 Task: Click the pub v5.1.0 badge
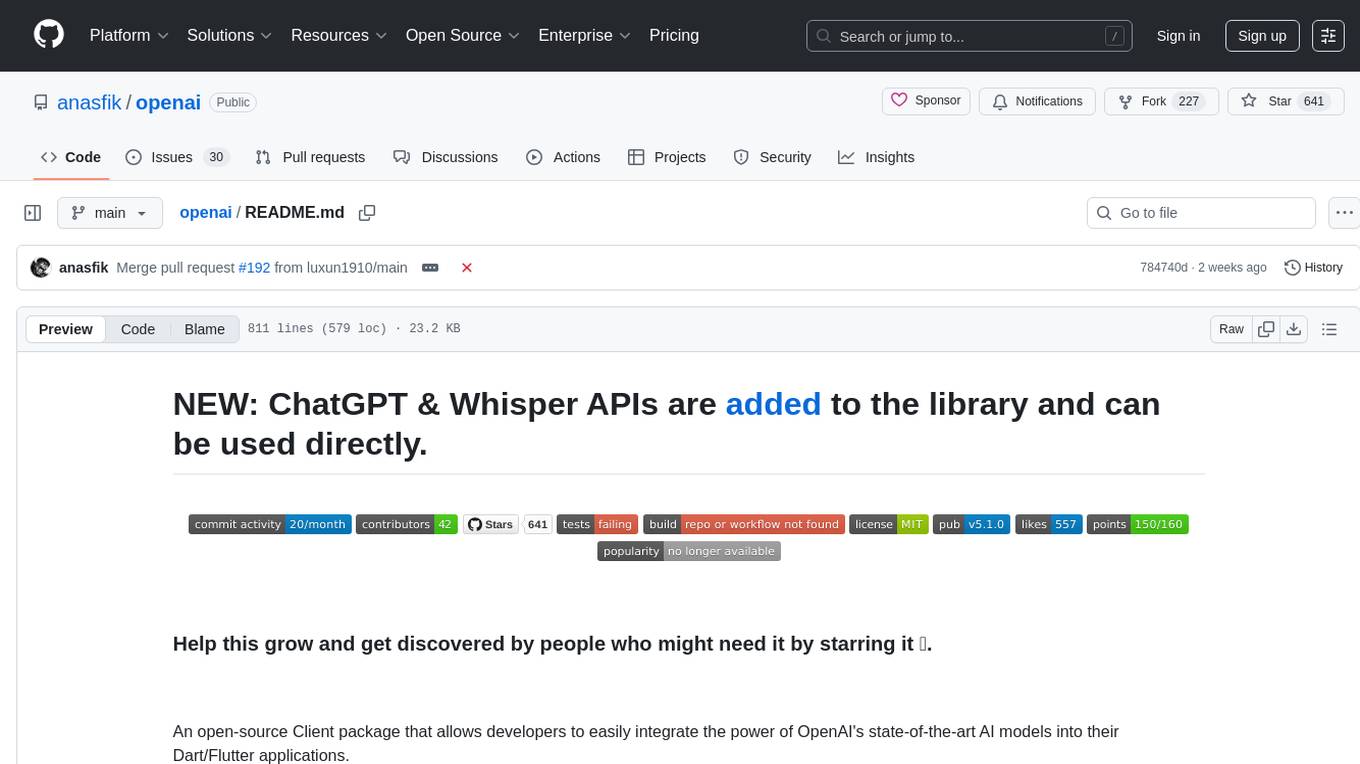(971, 524)
